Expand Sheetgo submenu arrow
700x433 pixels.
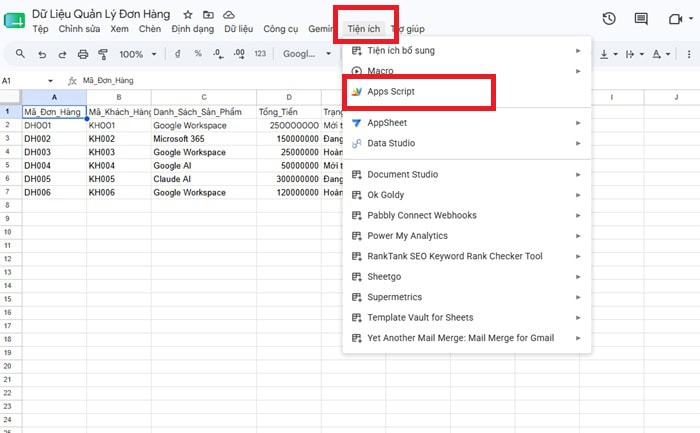click(x=578, y=277)
